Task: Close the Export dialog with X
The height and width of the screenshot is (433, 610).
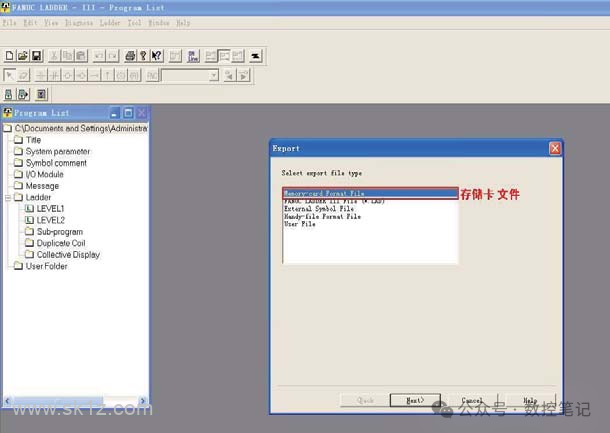Action: click(x=555, y=148)
